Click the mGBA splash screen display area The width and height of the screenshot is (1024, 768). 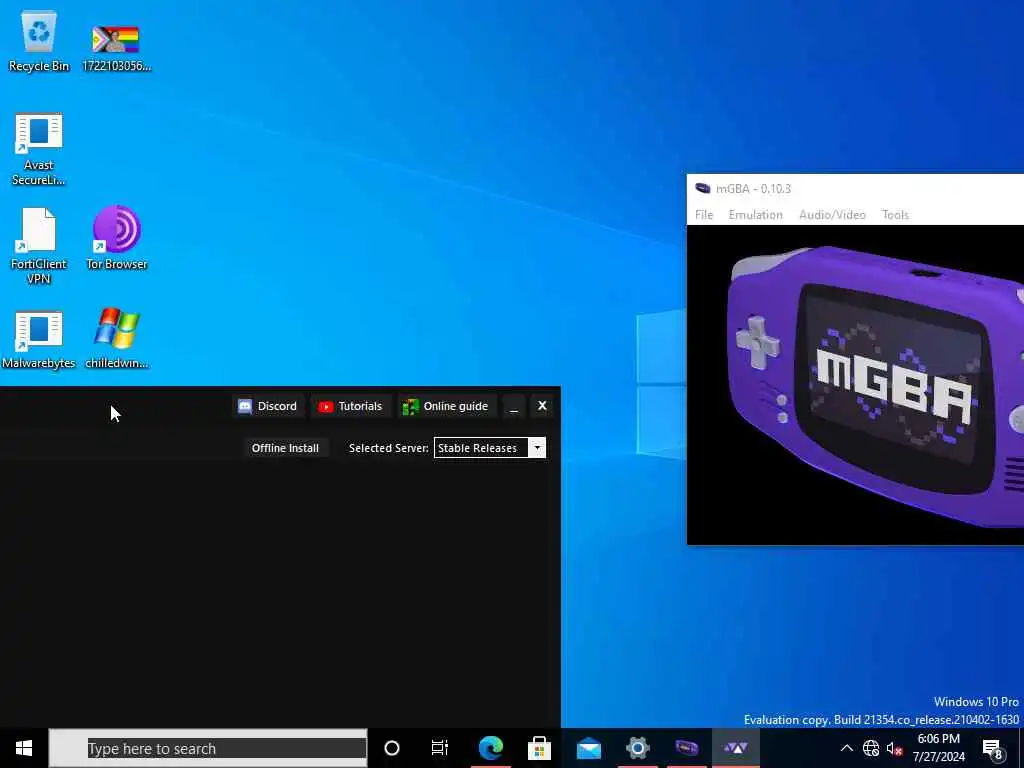(856, 384)
